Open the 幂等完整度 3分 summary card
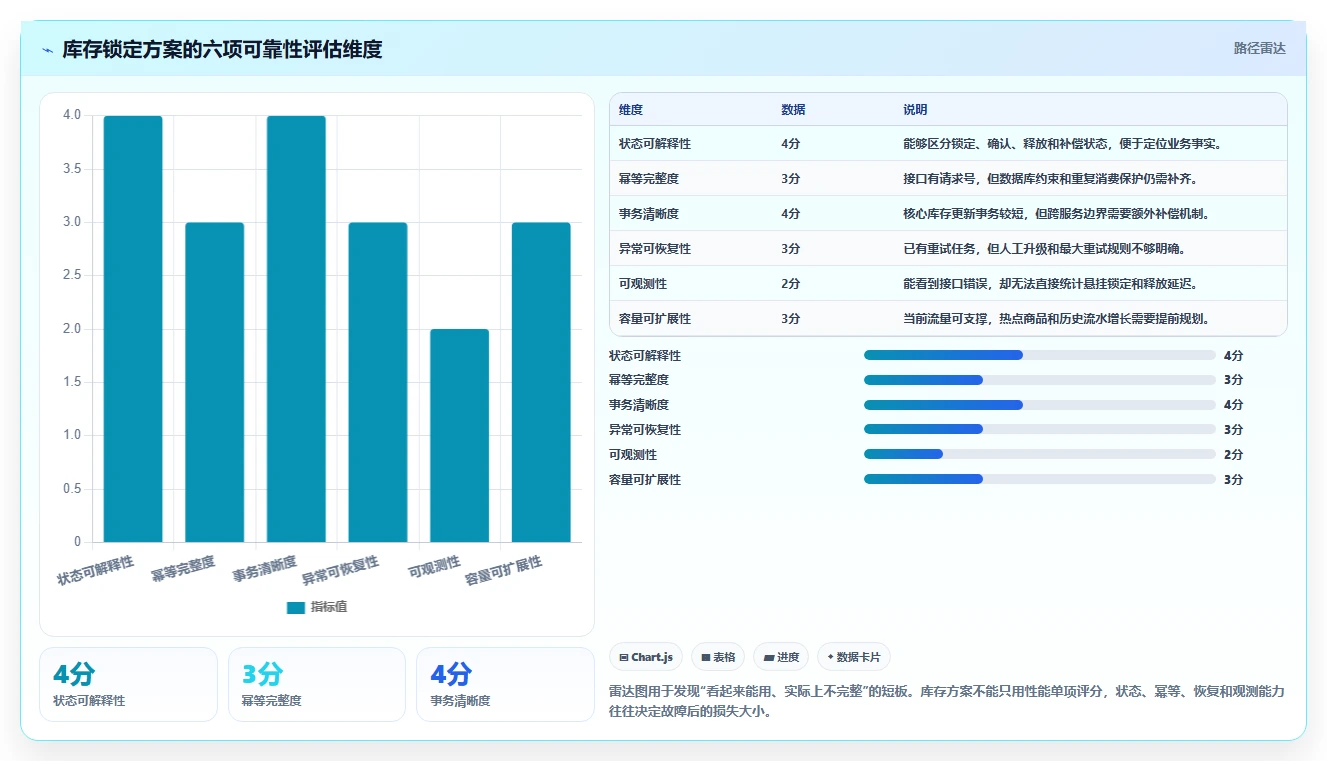 pyautogui.click(x=317, y=684)
